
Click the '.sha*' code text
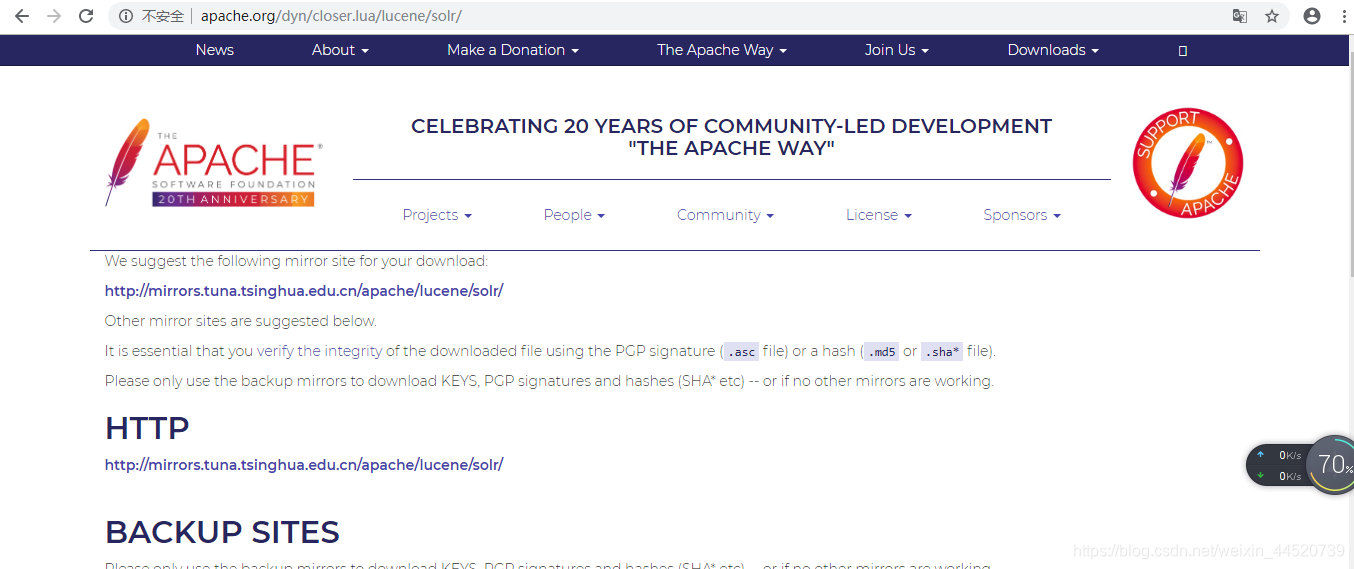[x=942, y=352]
